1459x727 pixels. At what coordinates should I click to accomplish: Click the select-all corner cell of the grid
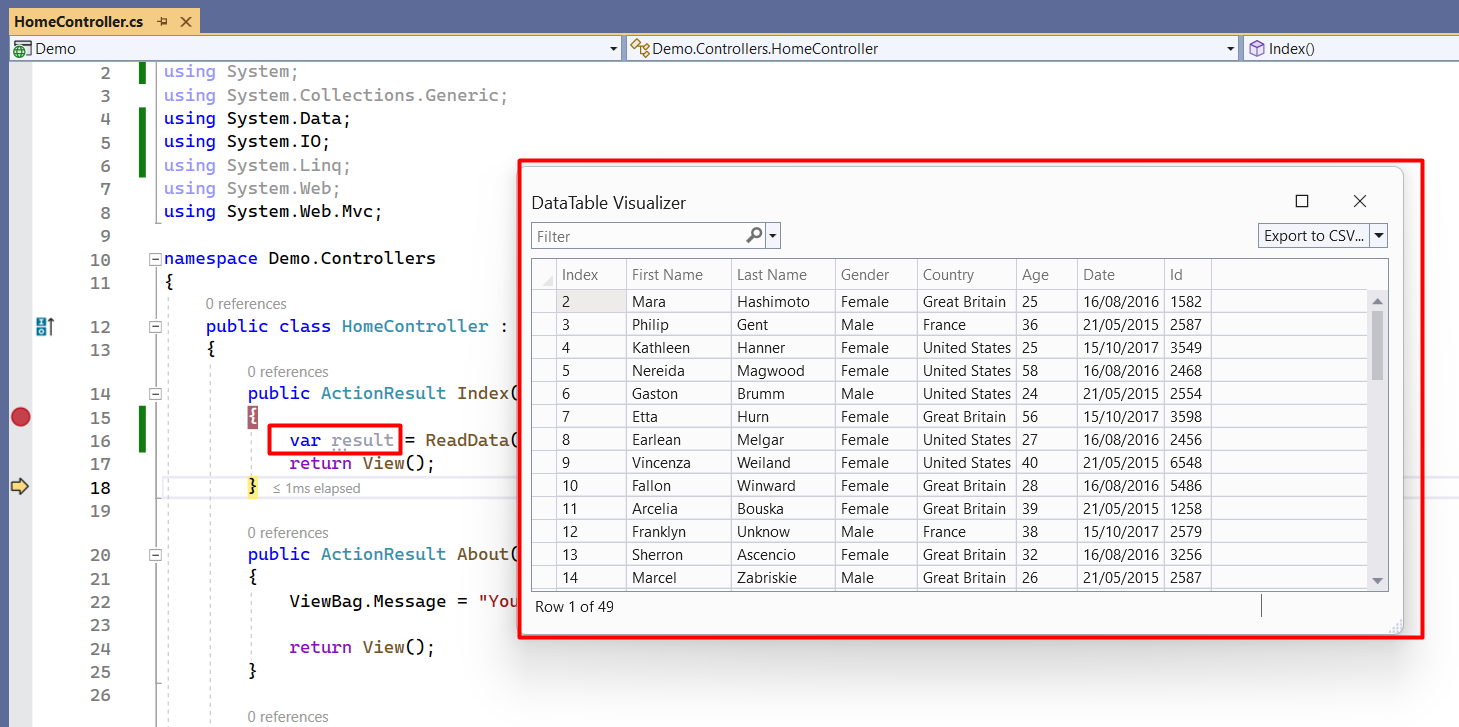click(544, 275)
